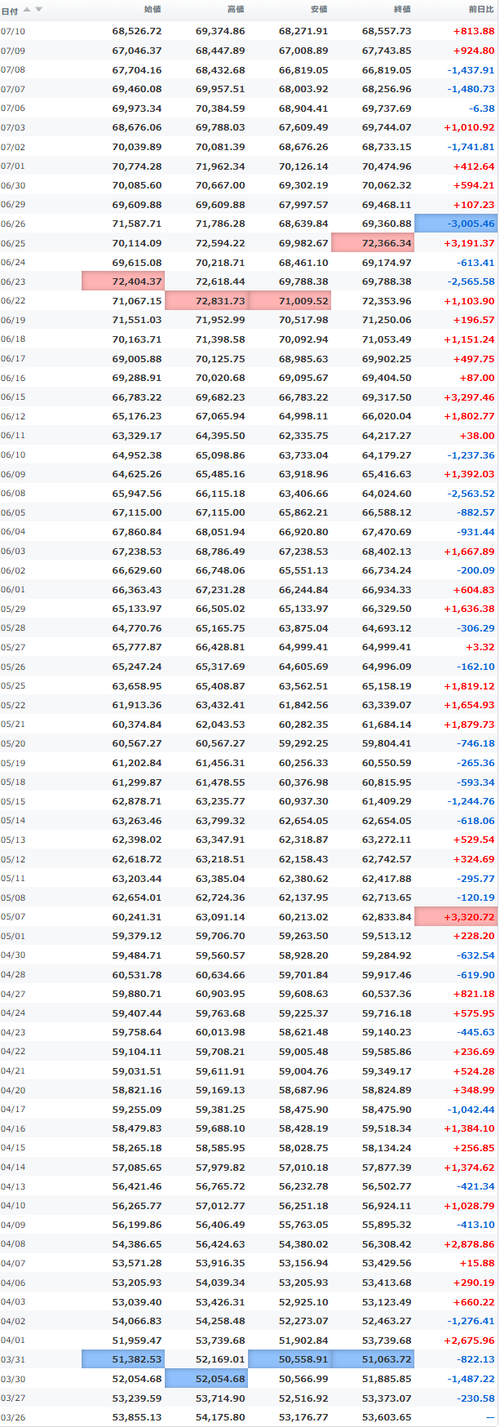Click the 前日比 column header
The width and height of the screenshot is (500, 1427).
[x=479, y=11]
